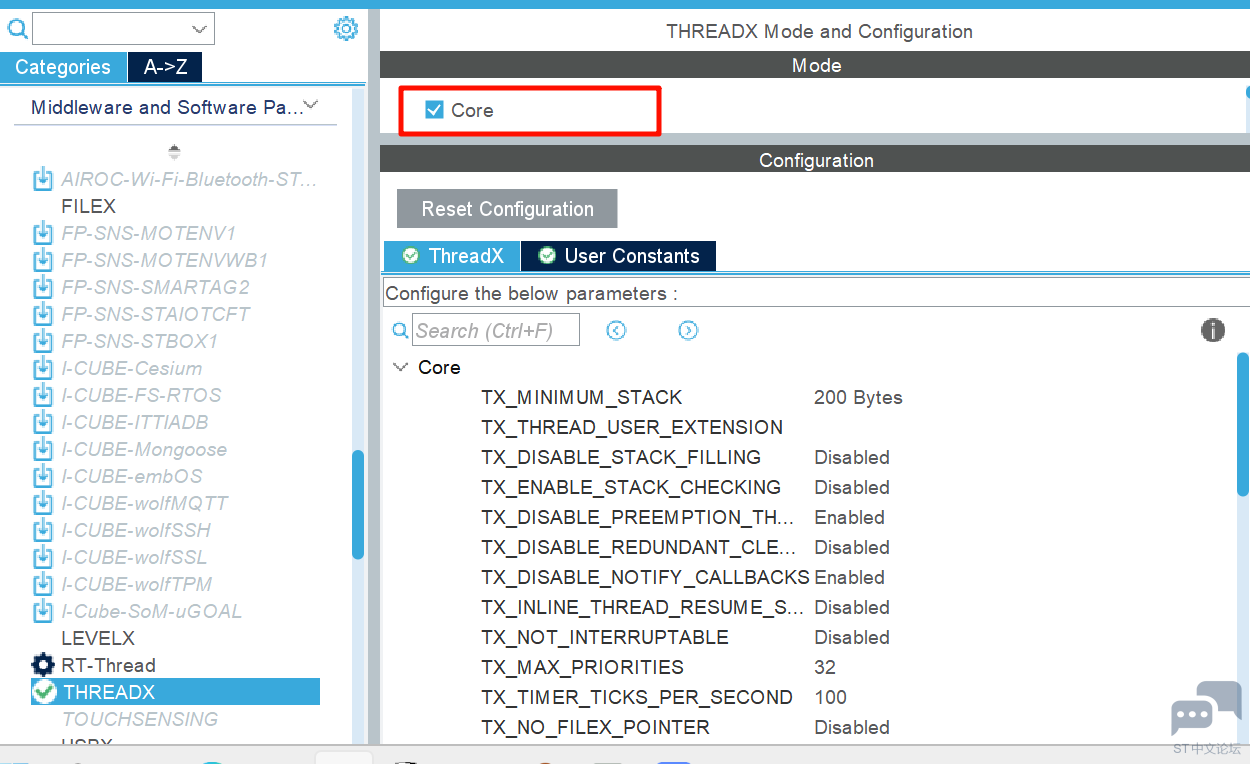Click the green check icon beside THREADX
1250x764 pixels.
44,692
